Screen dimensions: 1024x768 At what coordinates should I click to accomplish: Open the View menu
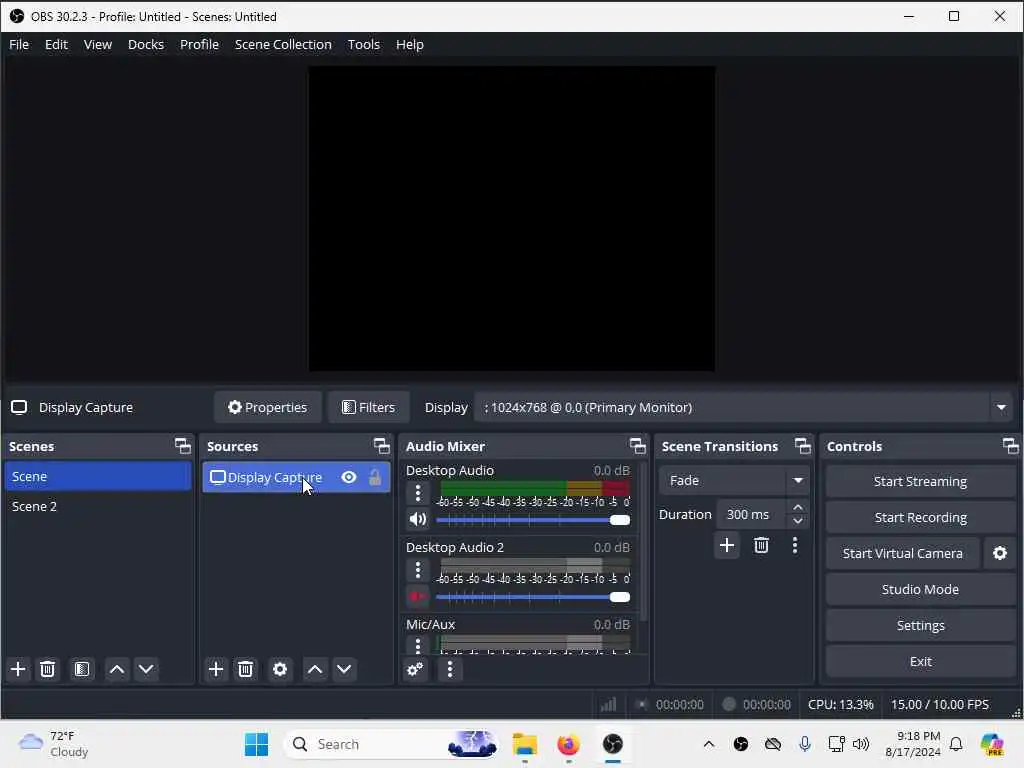pos(98,44)
